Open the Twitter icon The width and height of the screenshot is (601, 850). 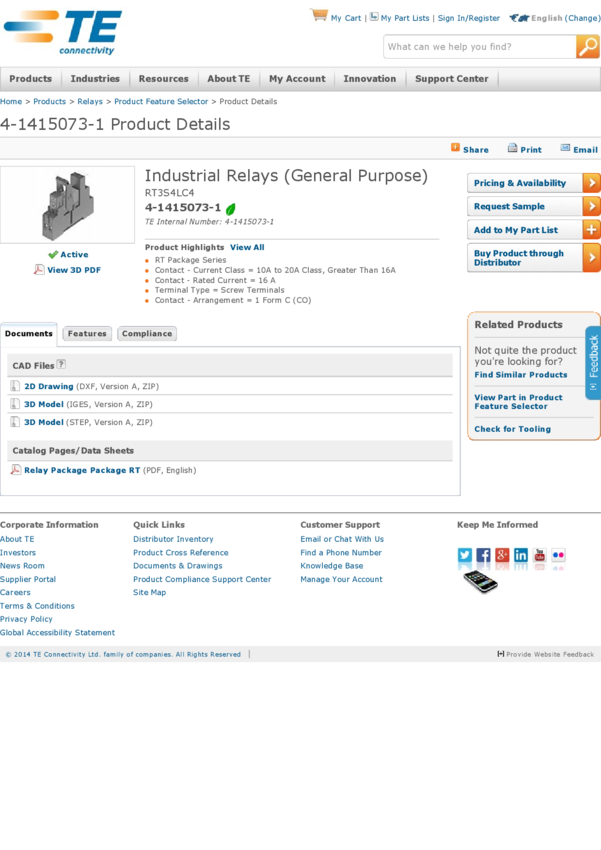(x=464, y=555)
